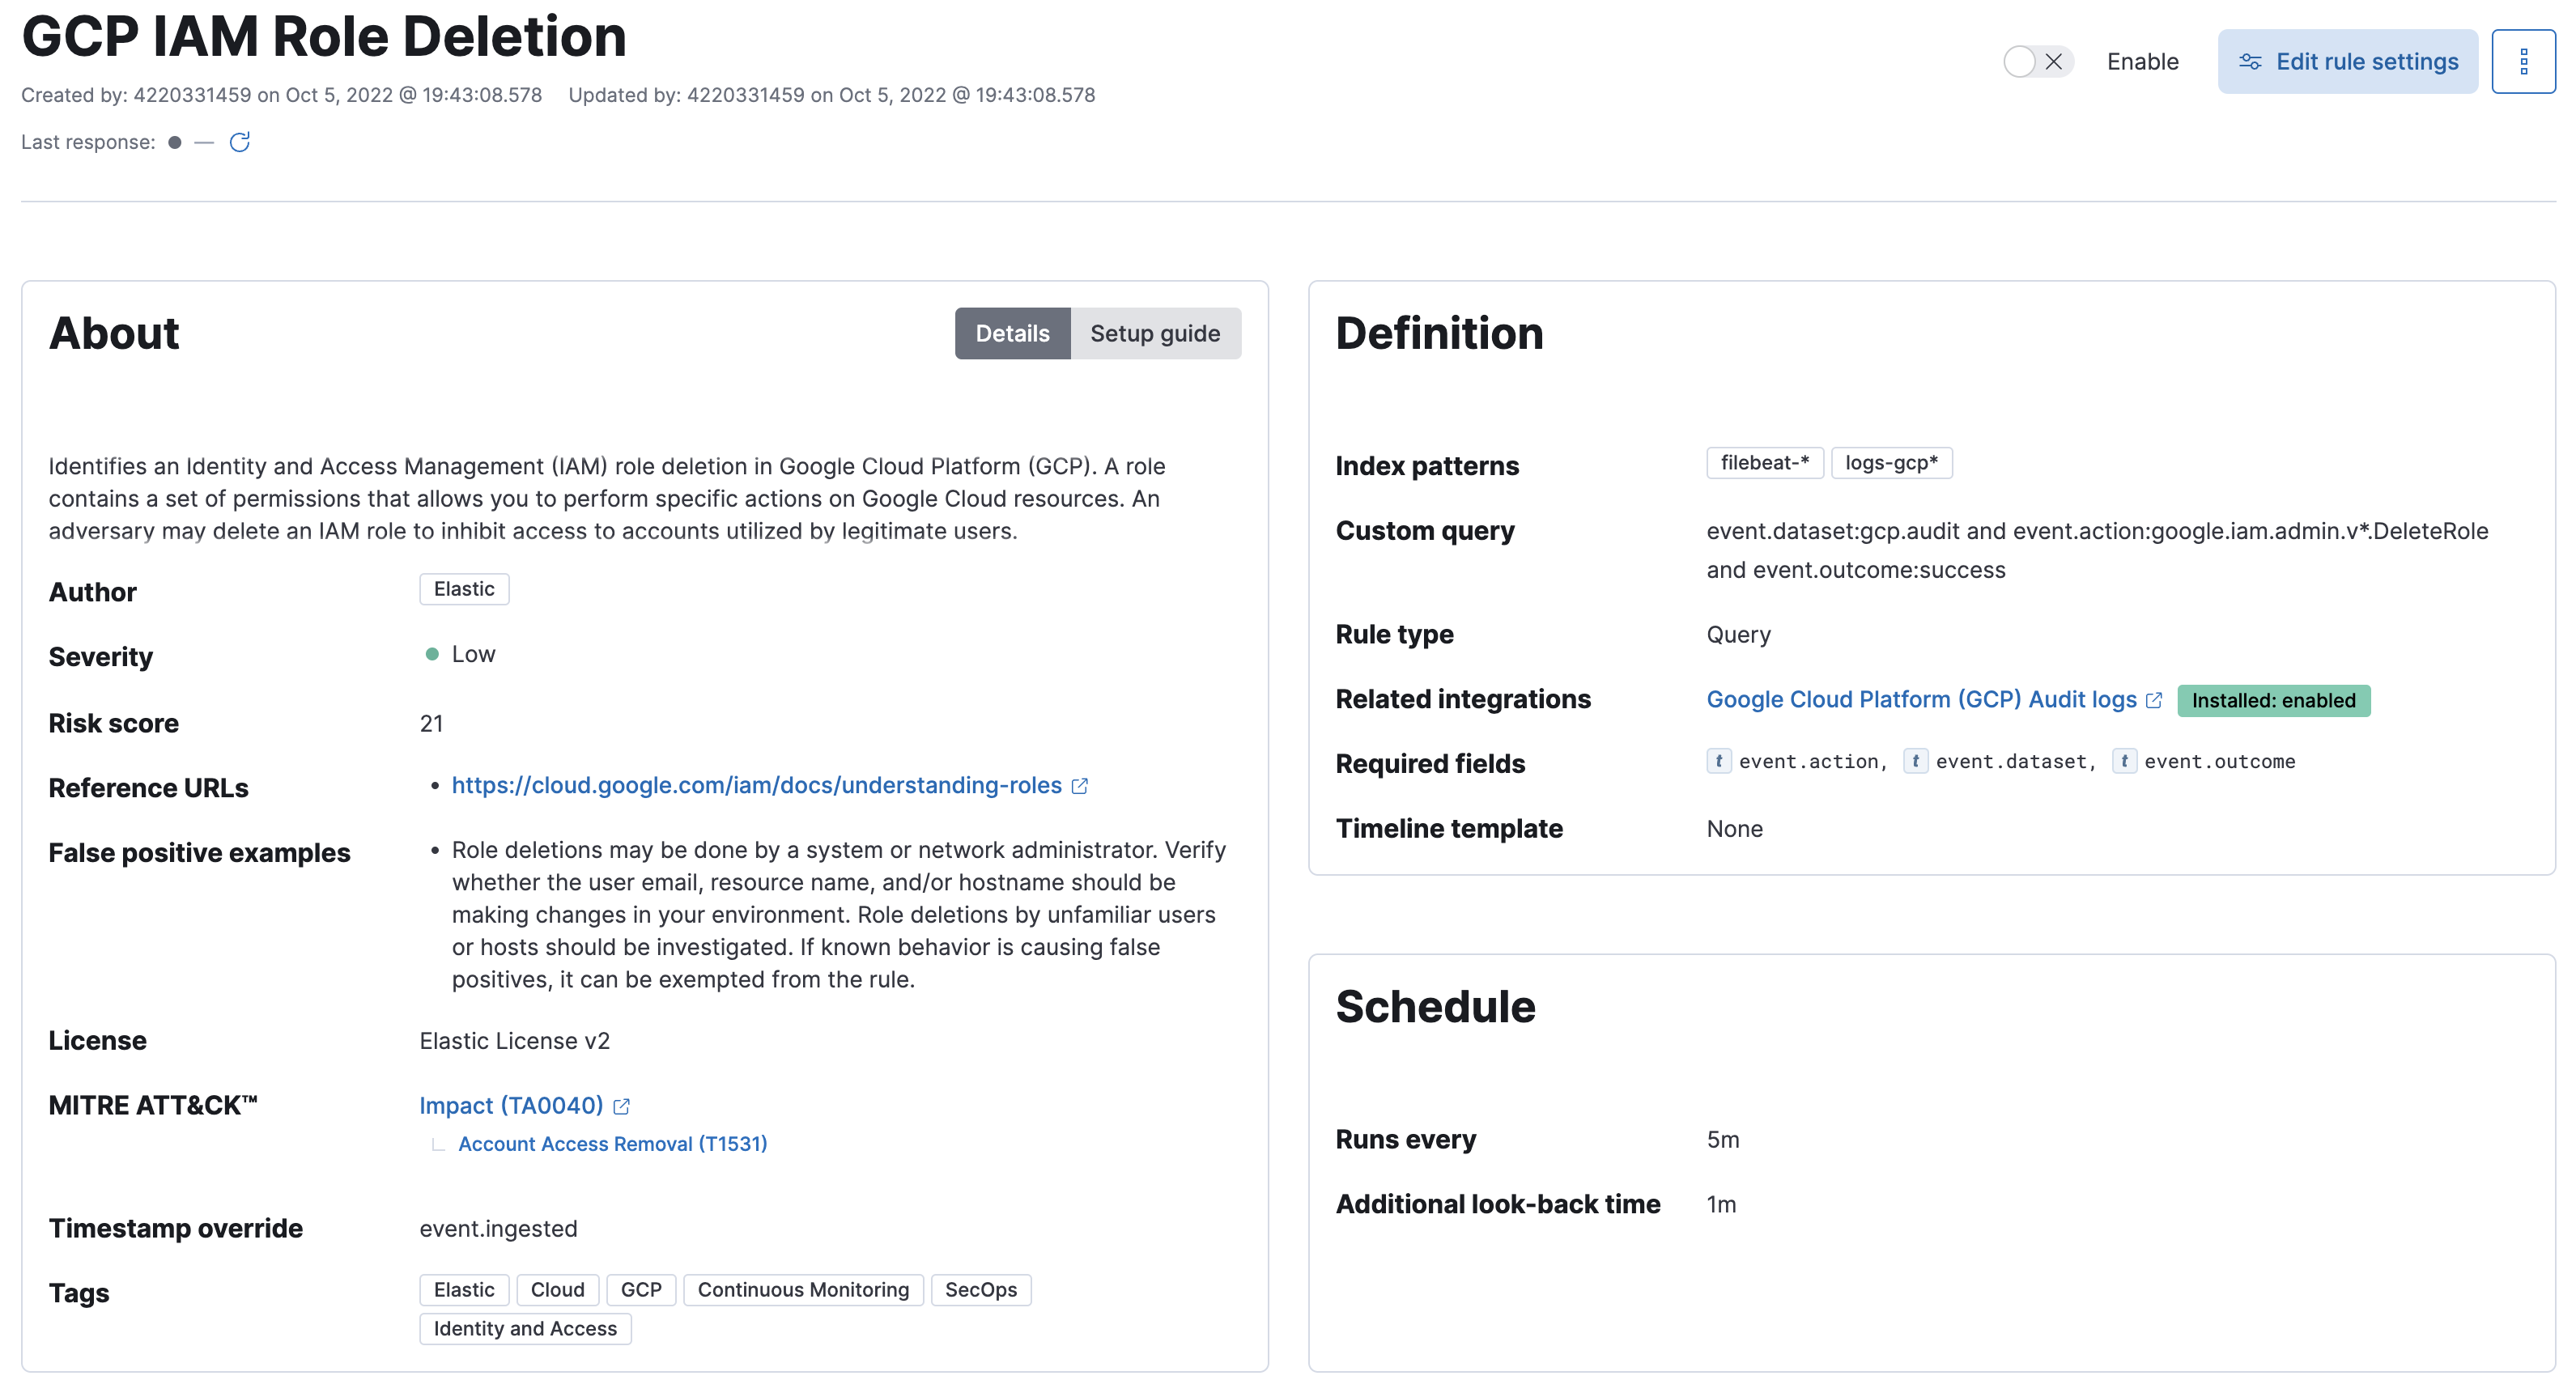Switch to the Setup guide tab

(1156, 333)
